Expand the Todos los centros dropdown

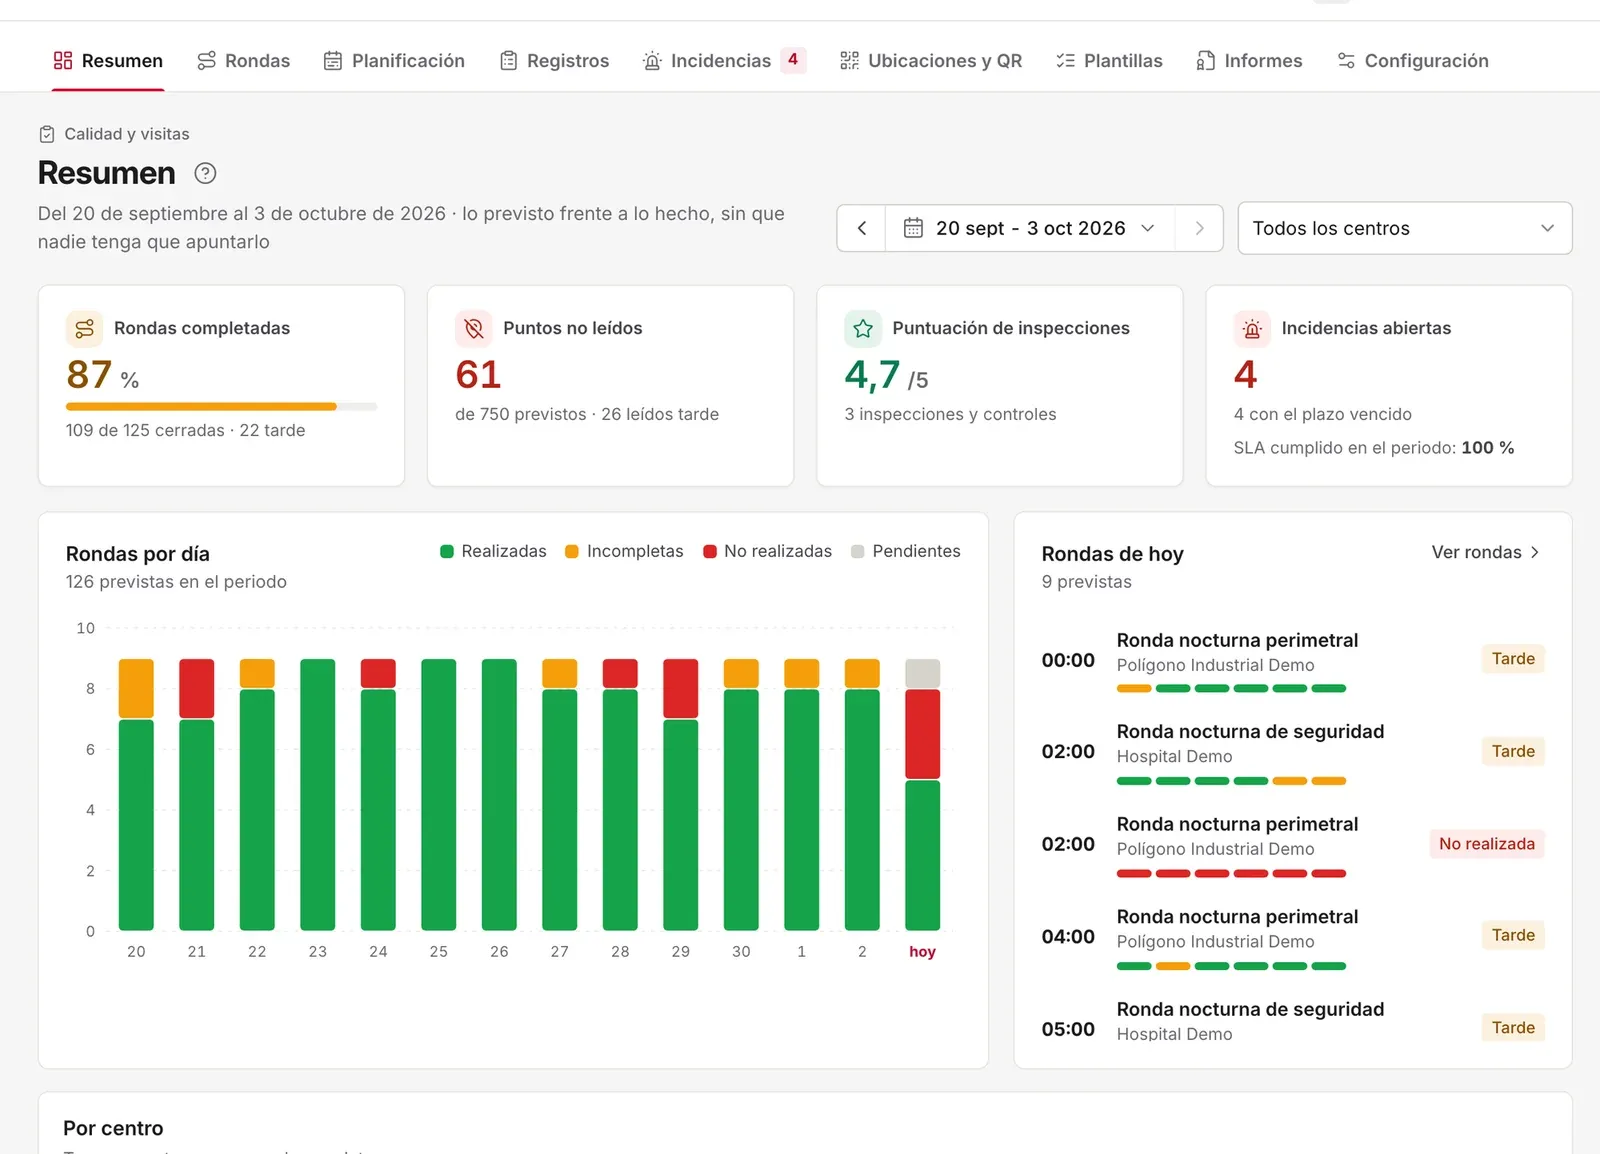(x=1405, y=228)
